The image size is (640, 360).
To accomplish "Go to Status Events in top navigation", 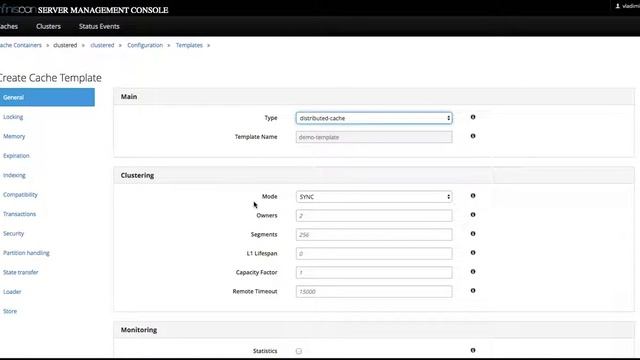I will tap(99, 26).
